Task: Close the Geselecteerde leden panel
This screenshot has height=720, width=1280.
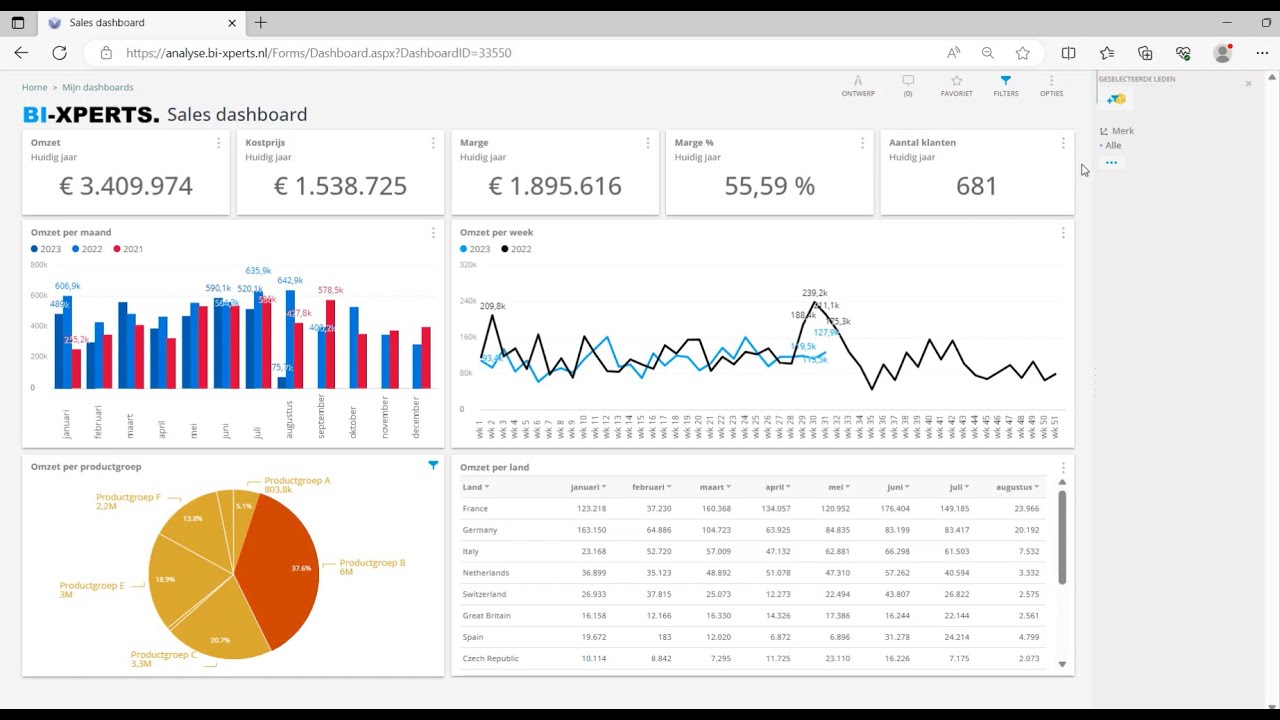Action: coord(1248,83)
